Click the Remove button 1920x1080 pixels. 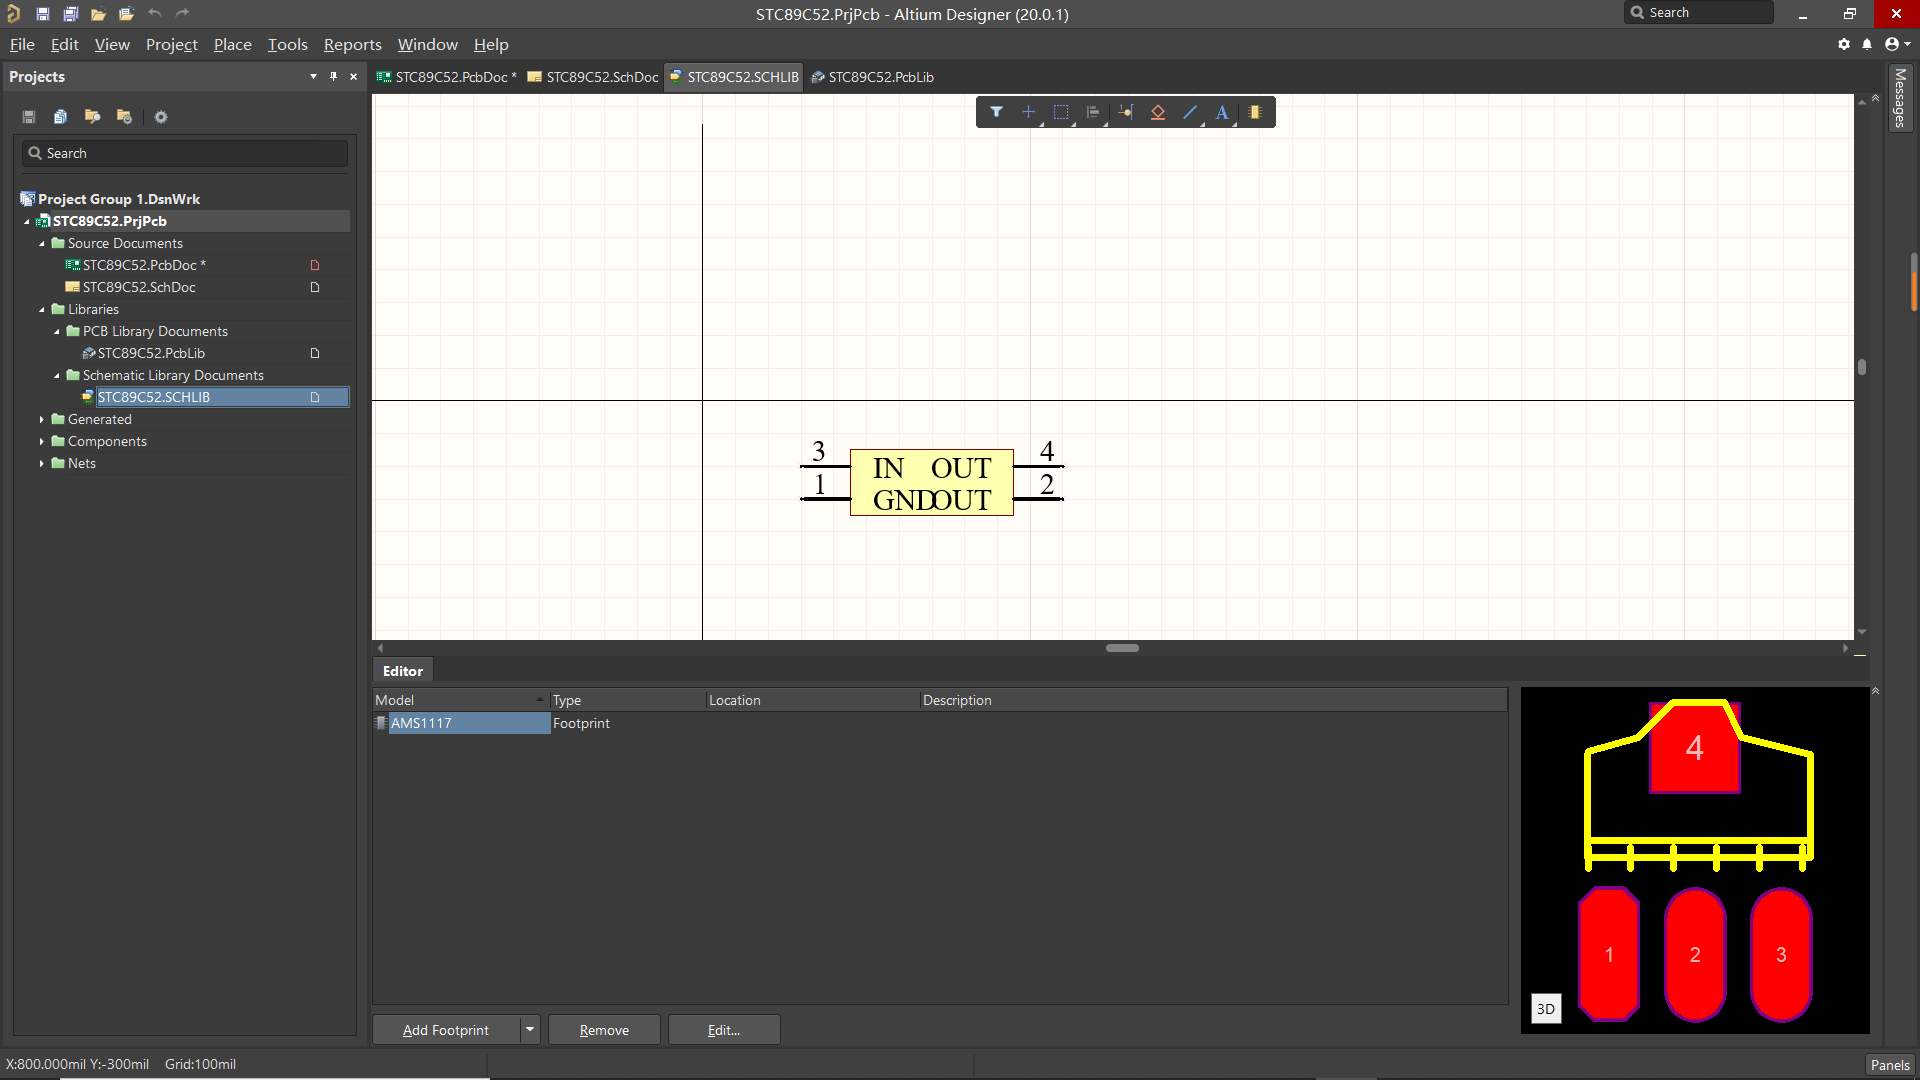(604, 1029)
